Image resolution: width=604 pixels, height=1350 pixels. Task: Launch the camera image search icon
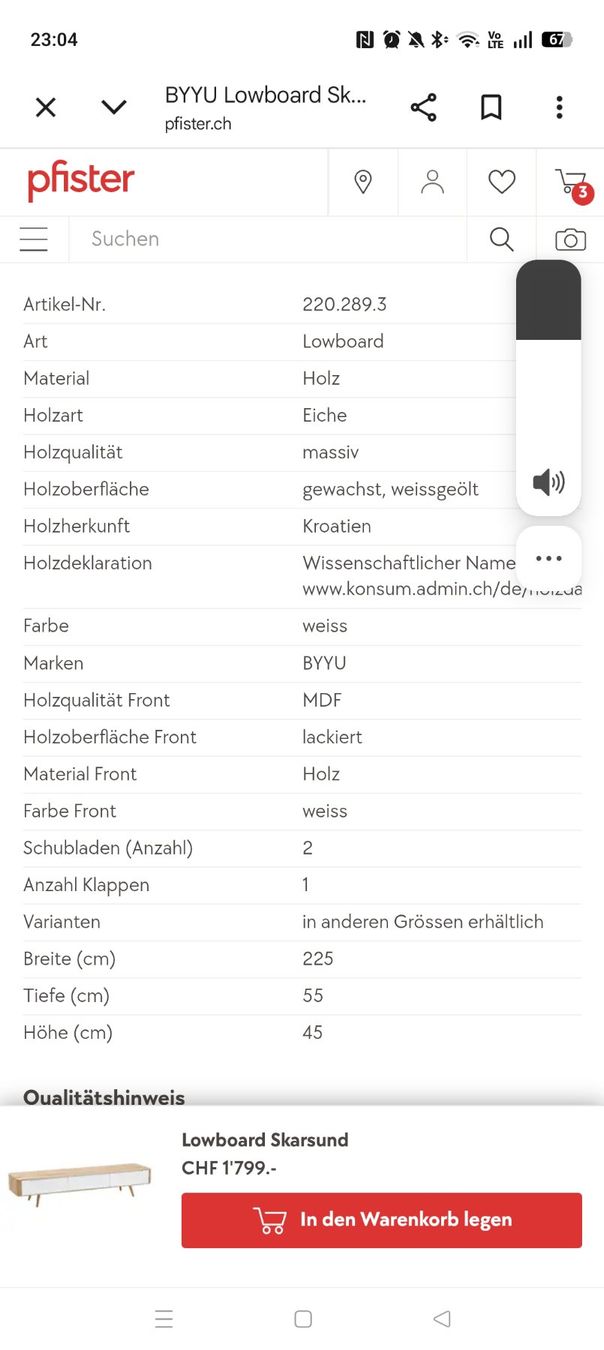(570, 240)
